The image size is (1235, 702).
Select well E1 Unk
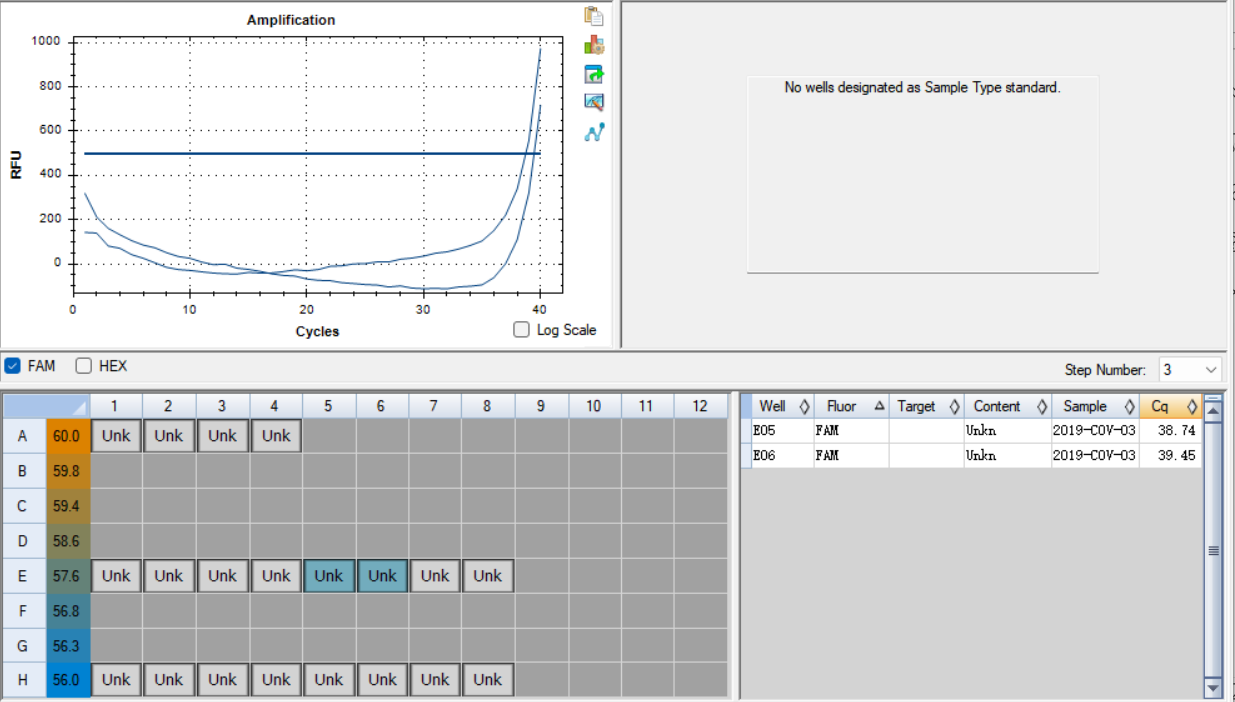coord(116,576)
